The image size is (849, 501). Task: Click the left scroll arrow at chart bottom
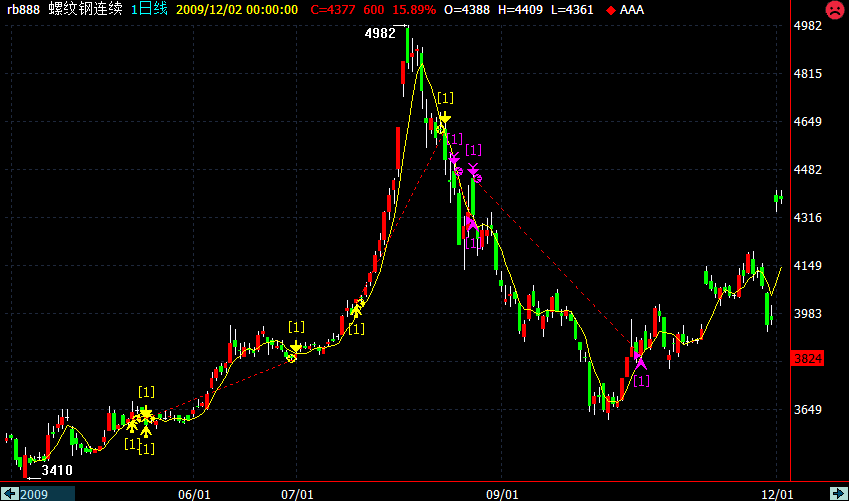click(x=9, y=493)
